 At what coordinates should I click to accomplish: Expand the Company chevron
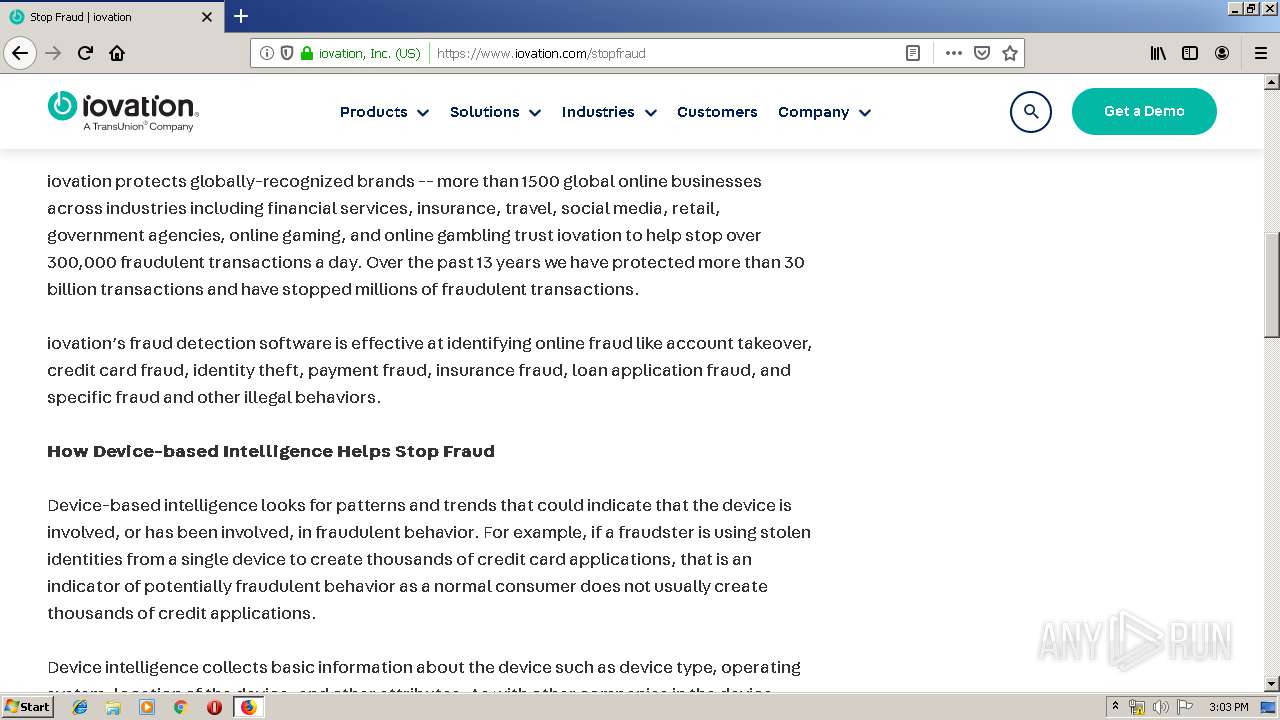click(865, 113)
